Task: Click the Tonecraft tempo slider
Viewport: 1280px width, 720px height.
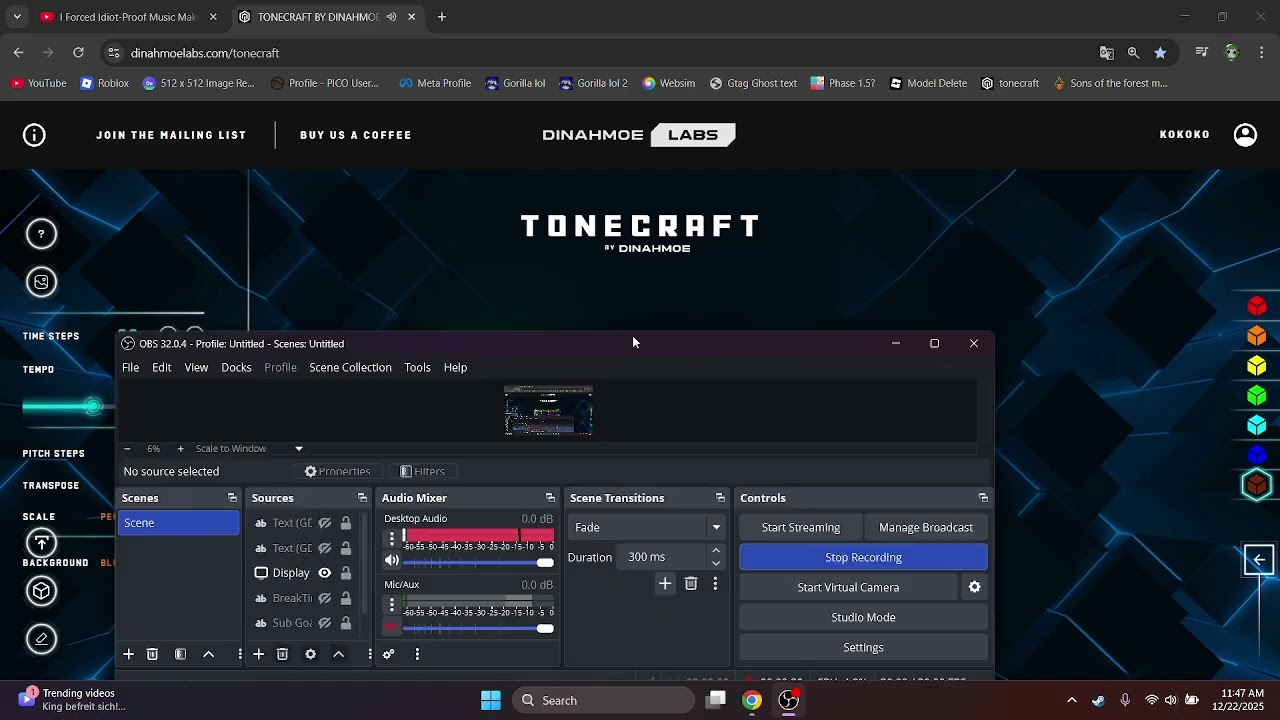Action: tap(66, 406)
